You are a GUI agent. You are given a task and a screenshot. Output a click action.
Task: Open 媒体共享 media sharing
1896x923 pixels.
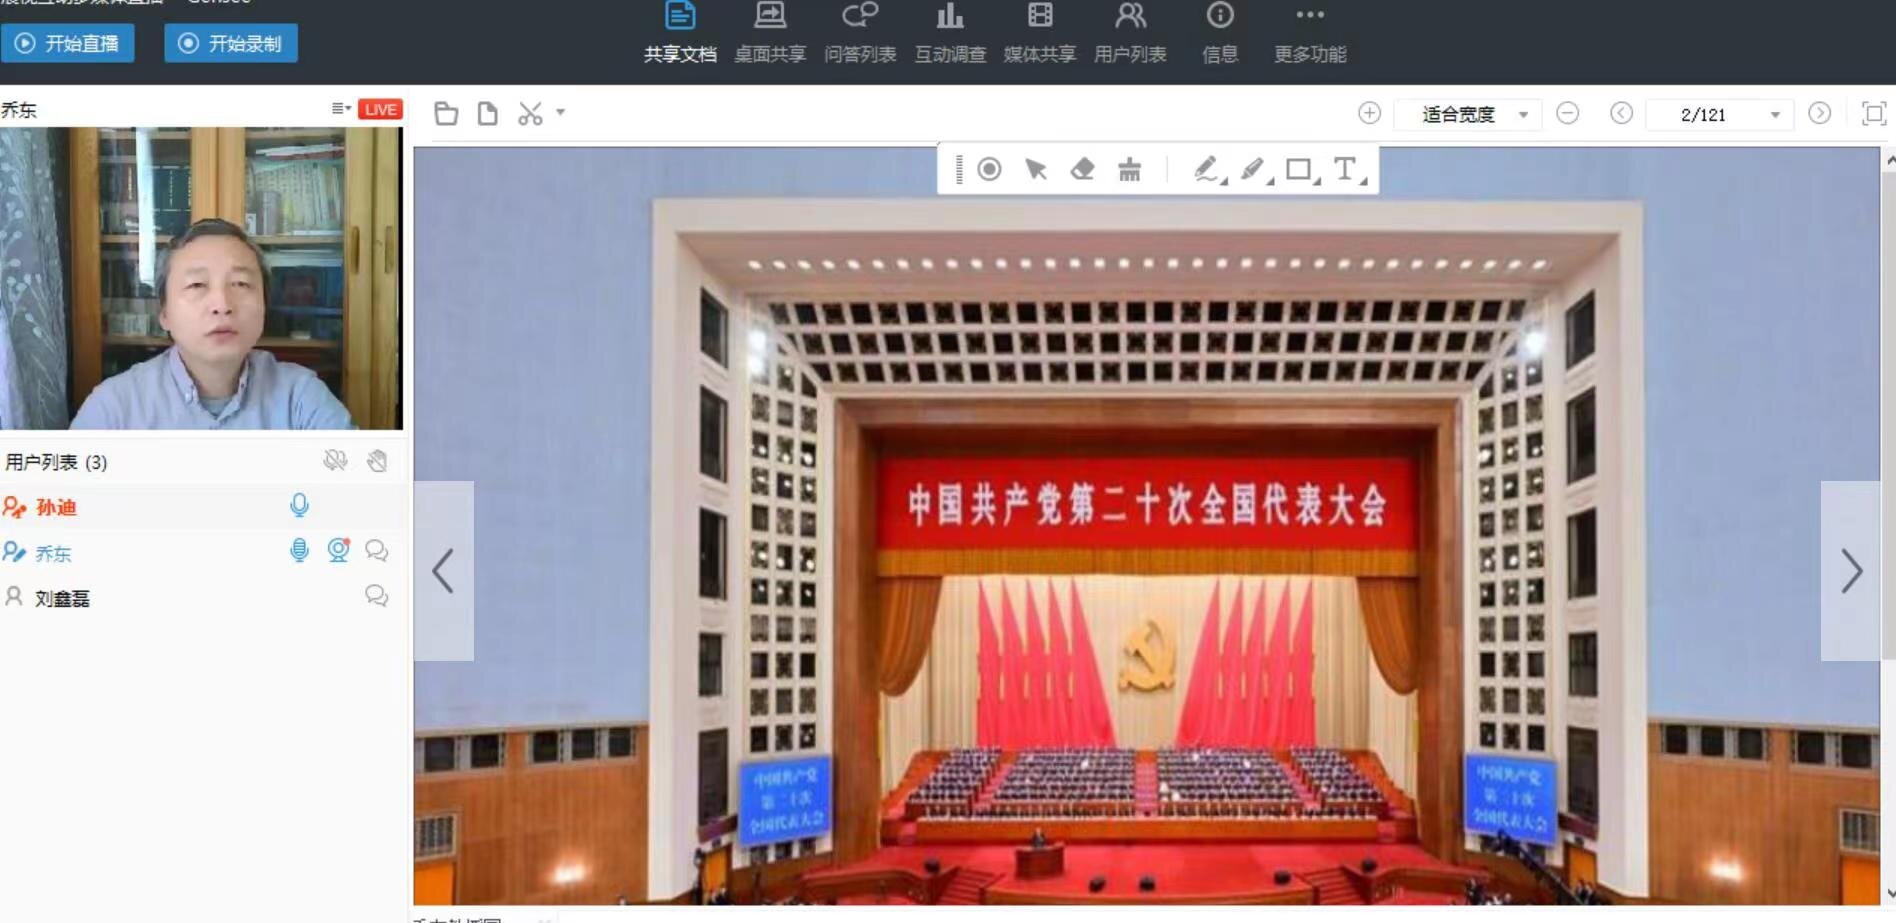[1040, 34]
